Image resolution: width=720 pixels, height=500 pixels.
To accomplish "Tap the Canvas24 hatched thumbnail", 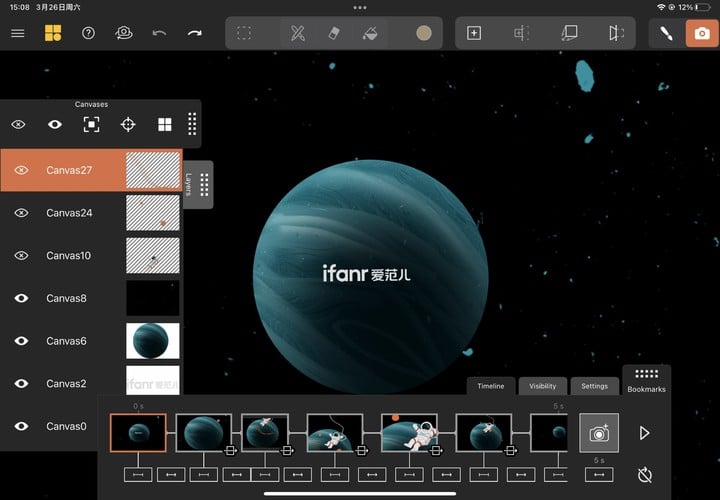I will coord(153,213).
